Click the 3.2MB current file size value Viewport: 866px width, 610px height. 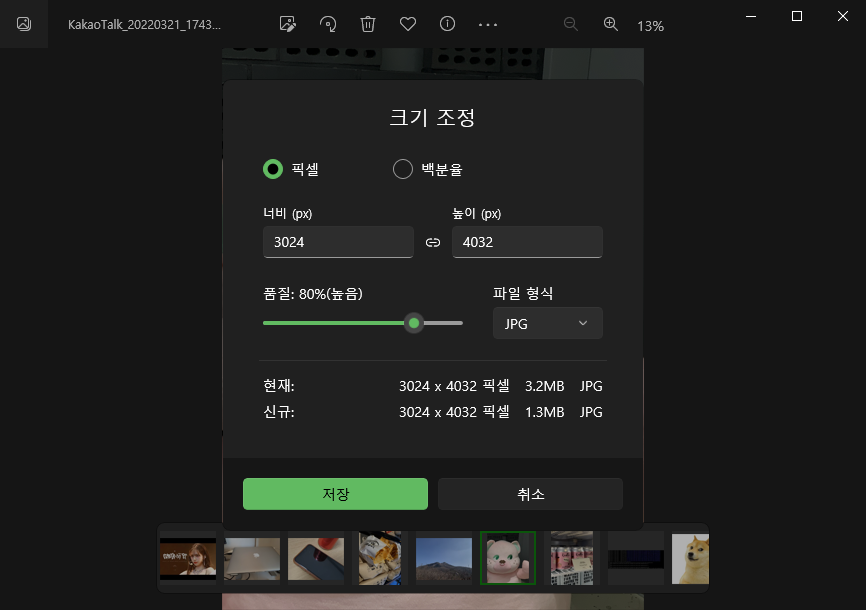pyautogui.click(x=545, y=386)
